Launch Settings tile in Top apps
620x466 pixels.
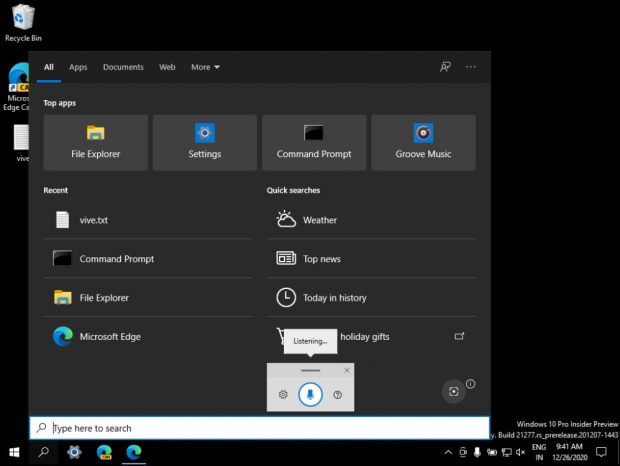coord(204,142)
